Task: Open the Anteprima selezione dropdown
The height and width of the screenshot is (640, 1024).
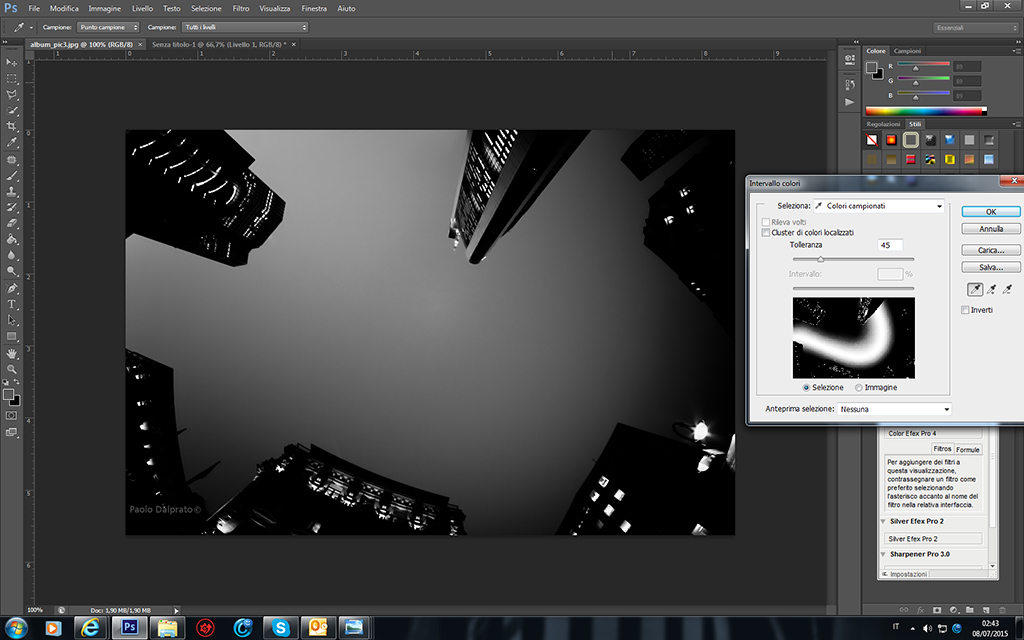Action: click(894, 409)
